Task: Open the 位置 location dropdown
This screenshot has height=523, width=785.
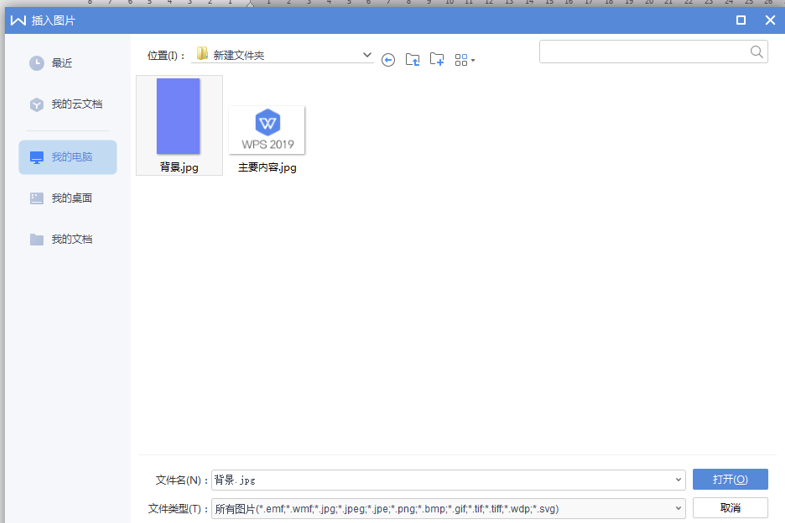Action: click(367, 55)
